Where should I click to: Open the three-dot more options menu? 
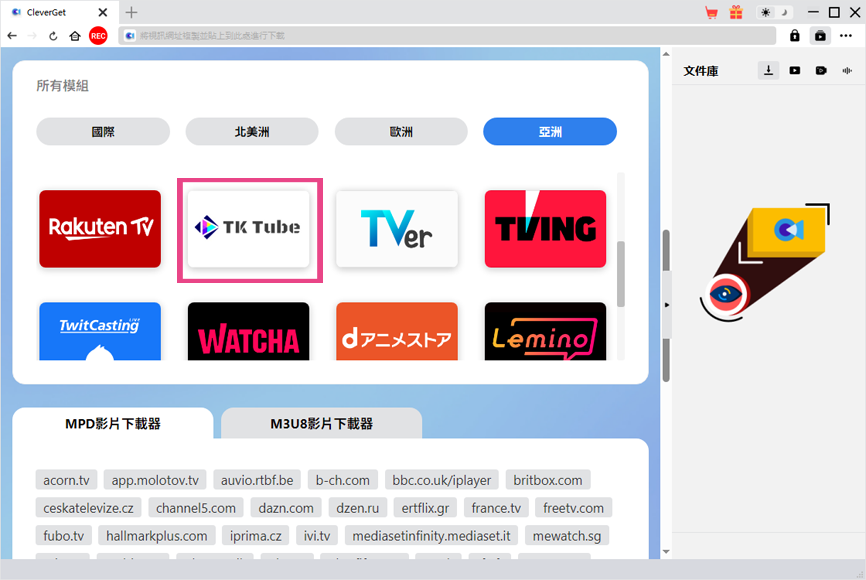[846, 35]
